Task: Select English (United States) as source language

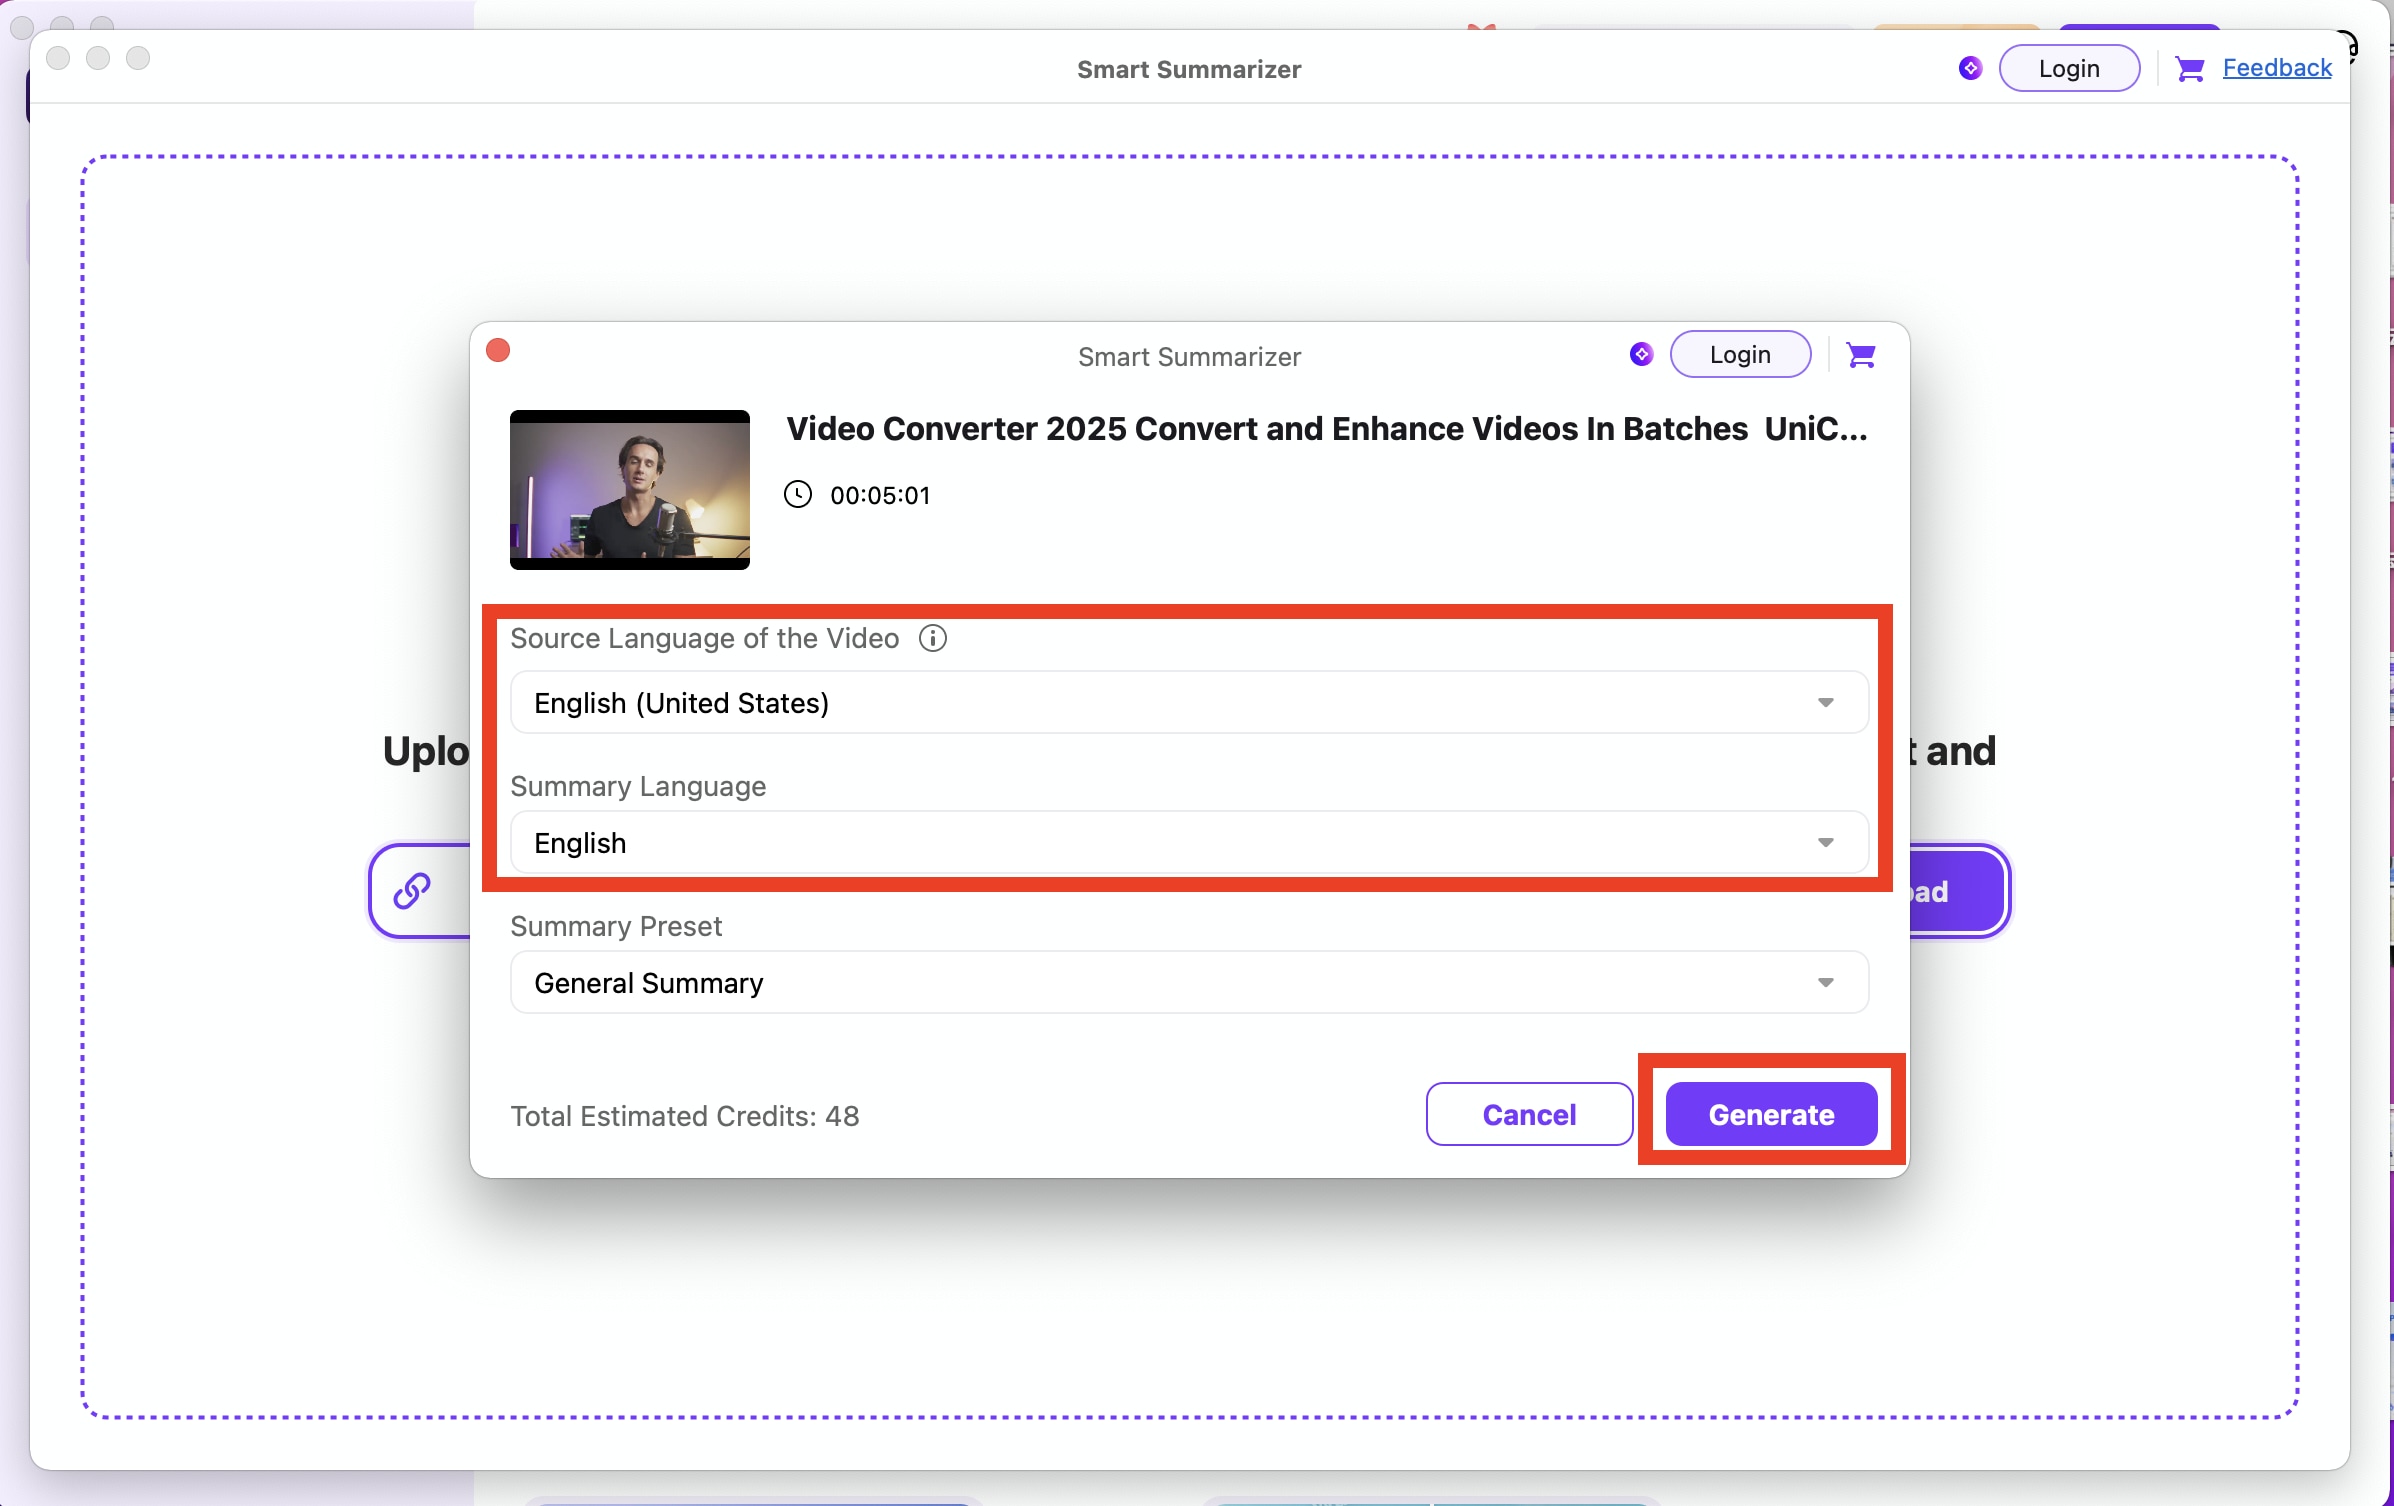Action: point(681,702)
